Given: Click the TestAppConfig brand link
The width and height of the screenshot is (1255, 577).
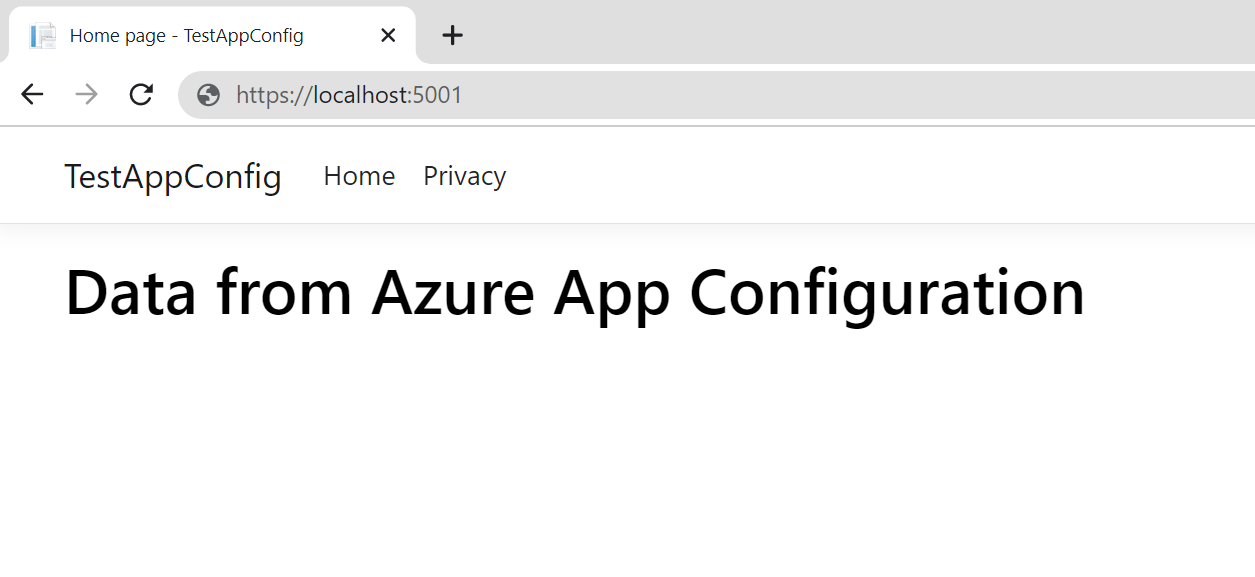Looking at the screenshot, I should click(x=172, y=176).
